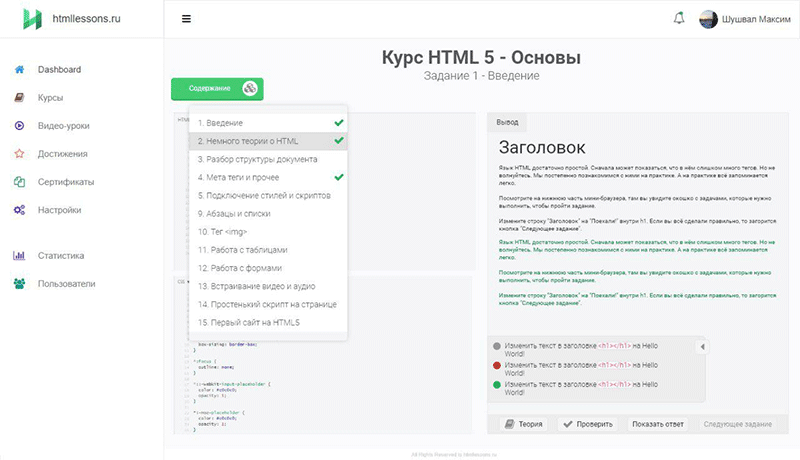Open Курсы in sidebar

click(x=51, y=97)
